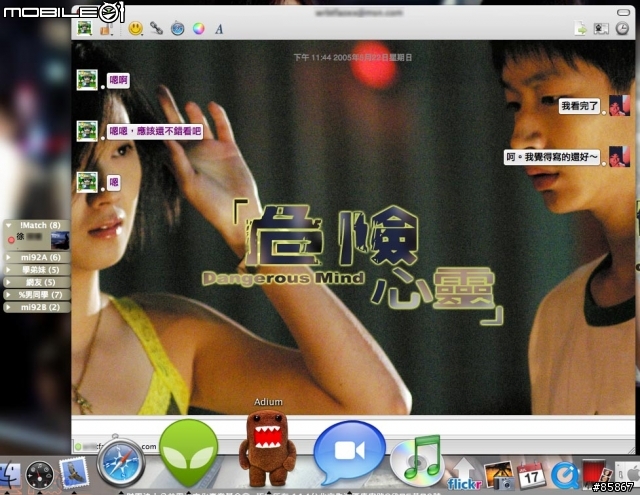Open the font panel with the A icon
Screen dimensions: 640x495
click(x=219, y=29)
